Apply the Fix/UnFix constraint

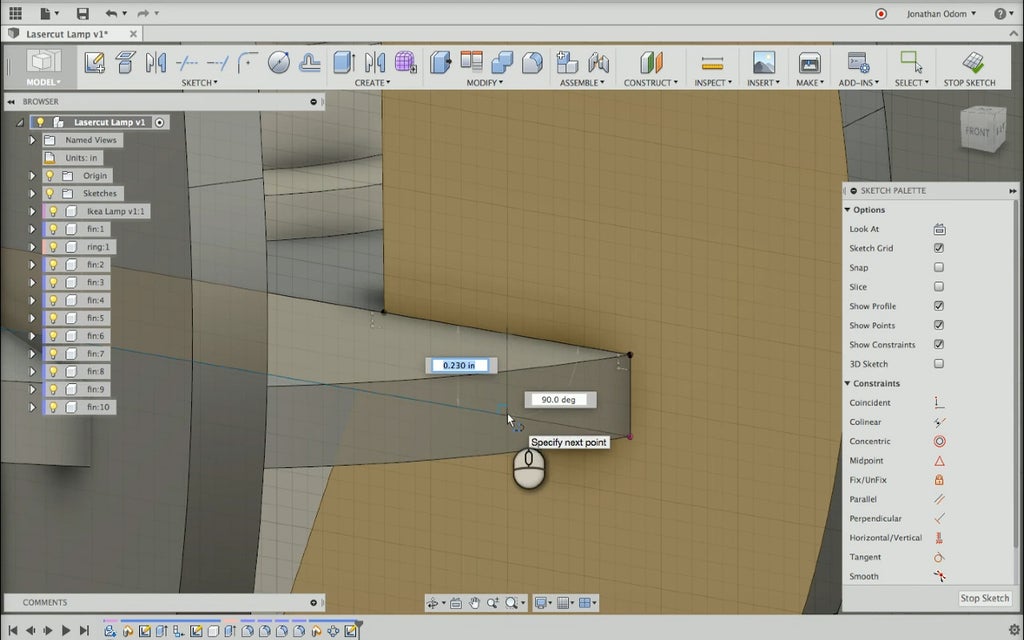click(x=939, y=480)
